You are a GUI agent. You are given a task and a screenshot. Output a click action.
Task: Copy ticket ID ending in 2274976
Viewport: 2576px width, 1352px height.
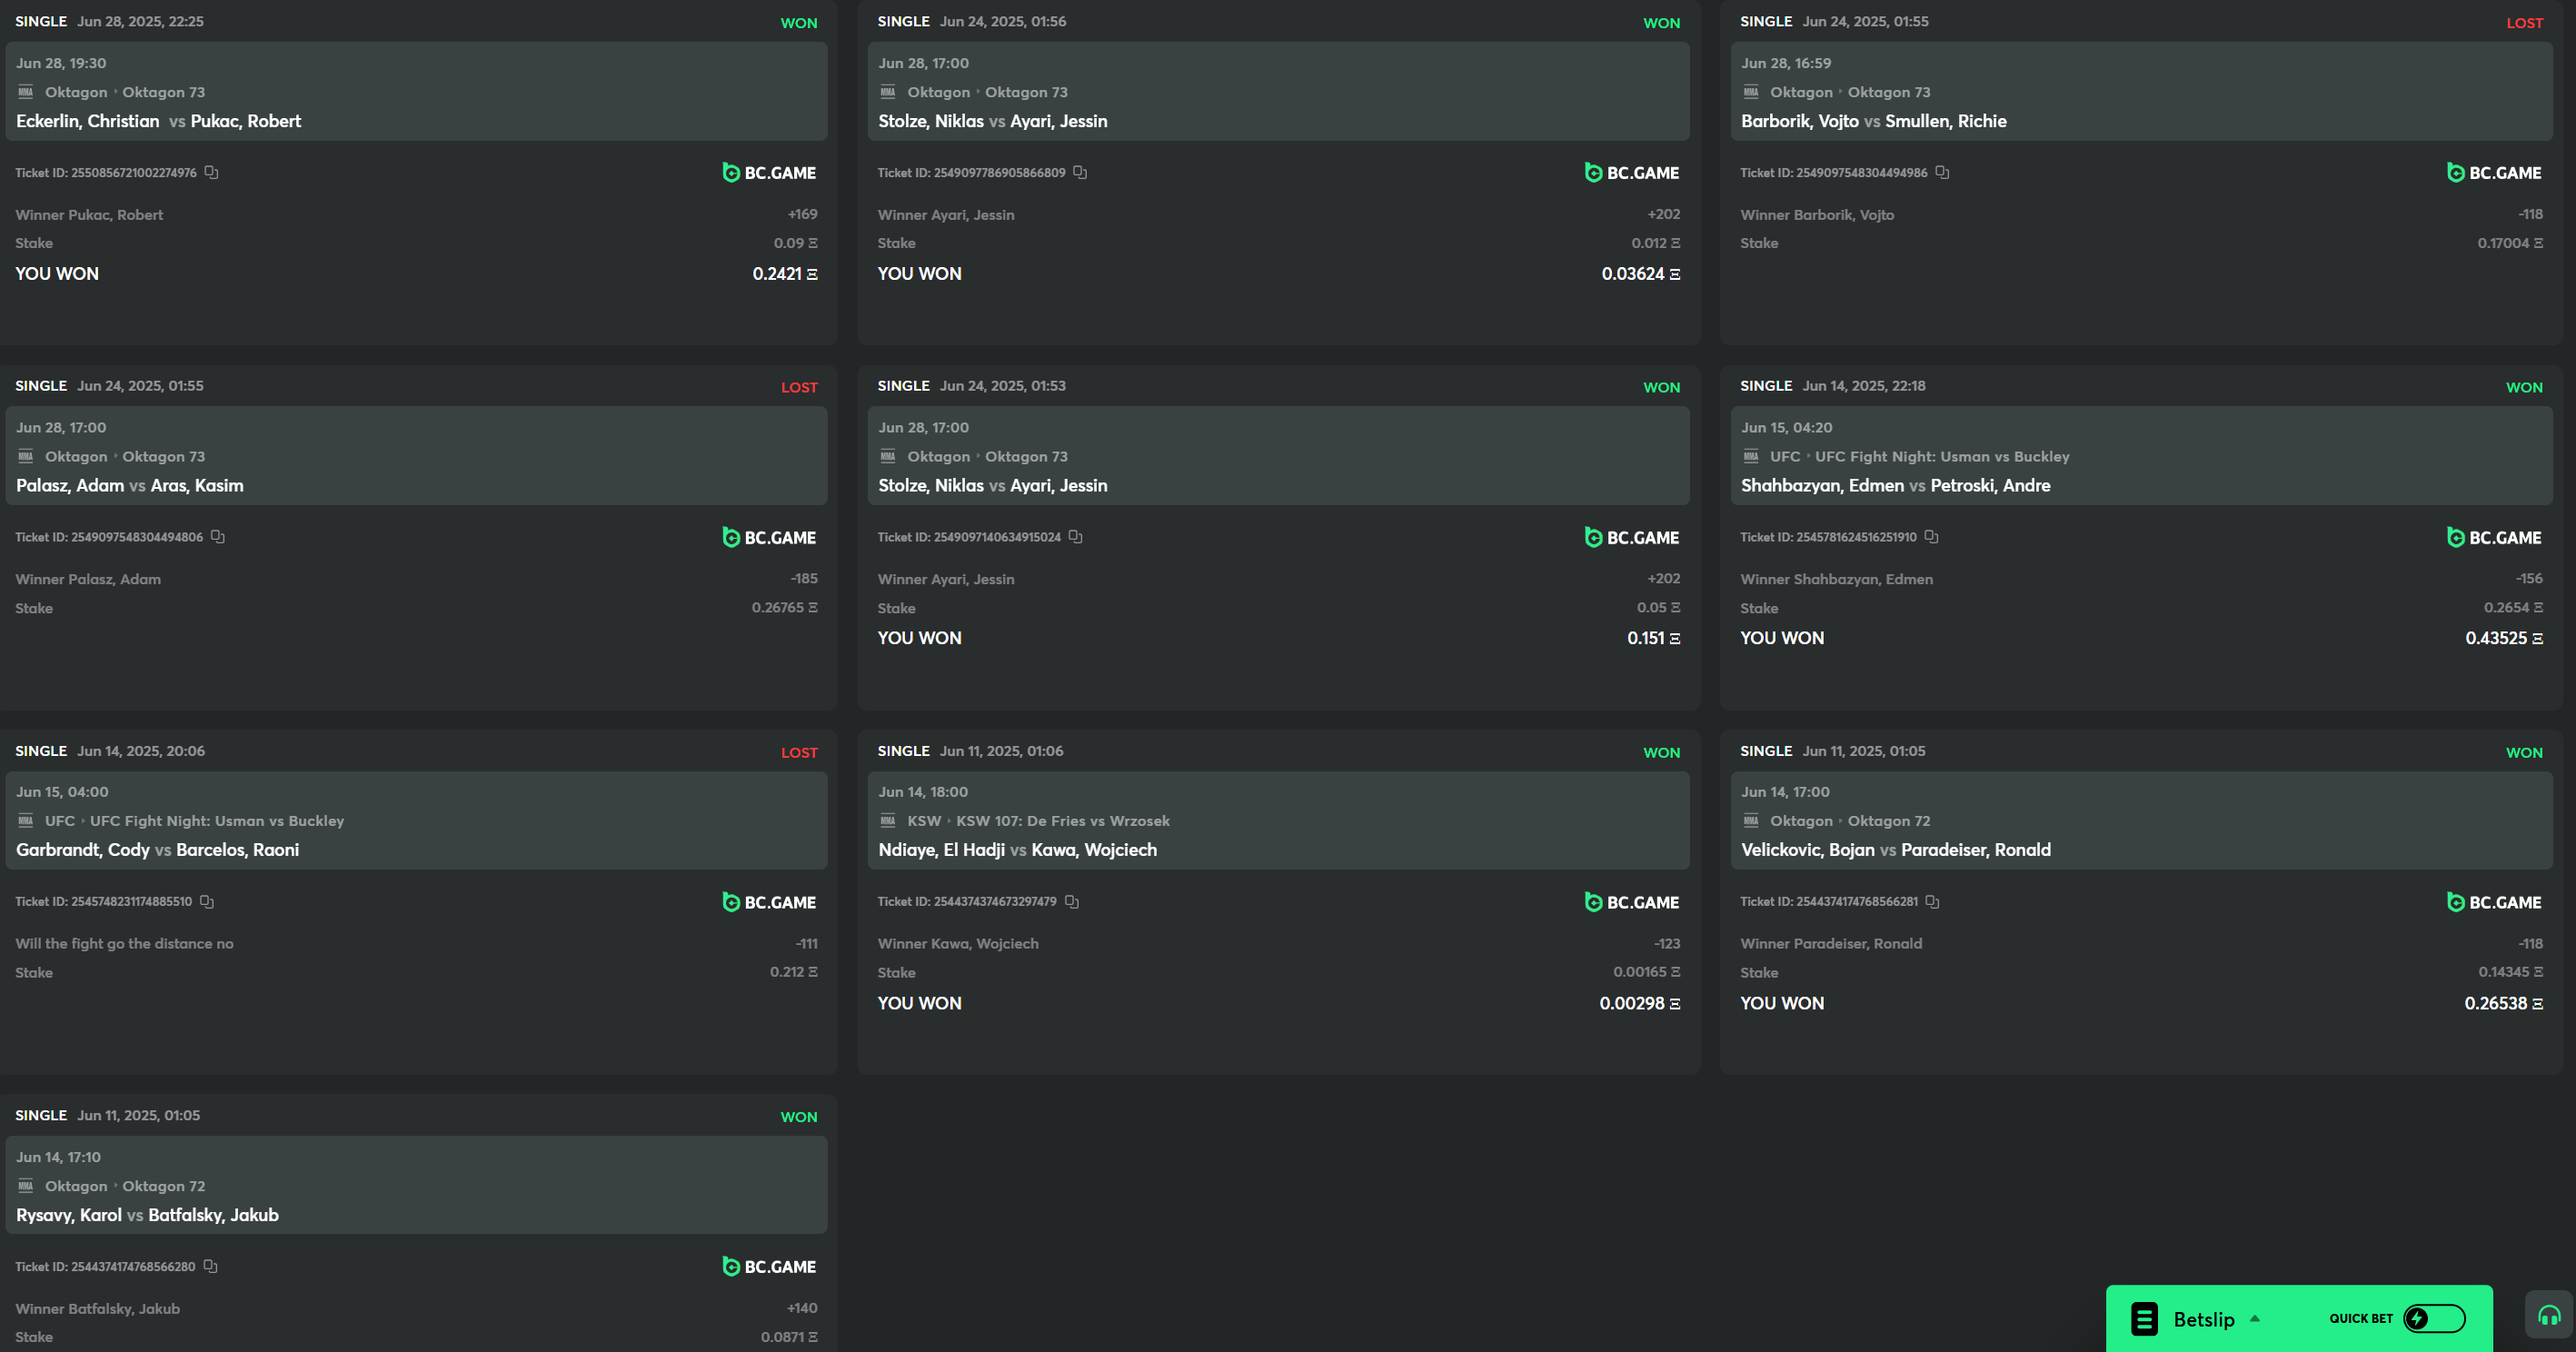coord(211,172)
